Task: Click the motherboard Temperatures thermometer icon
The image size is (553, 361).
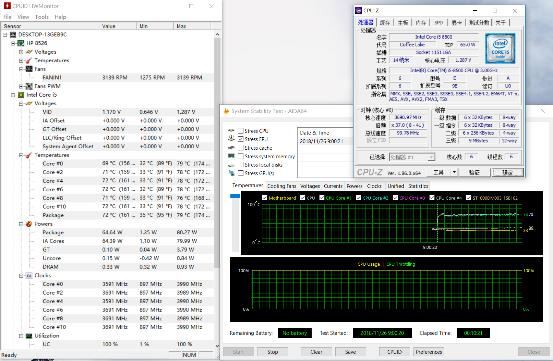Action: pos(29,60)
